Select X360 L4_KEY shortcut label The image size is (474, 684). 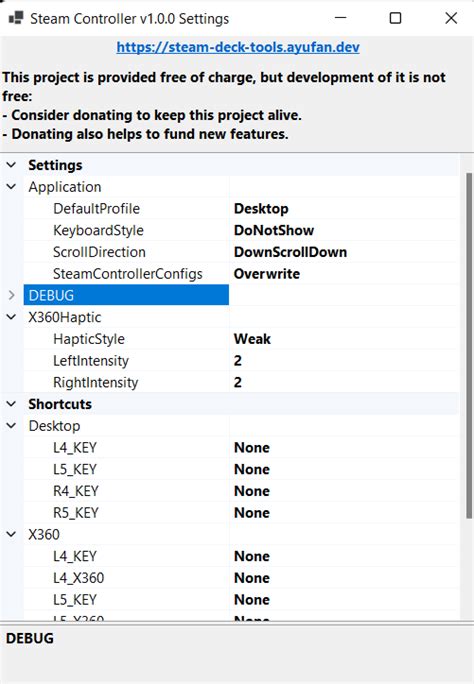pos(75,556)
